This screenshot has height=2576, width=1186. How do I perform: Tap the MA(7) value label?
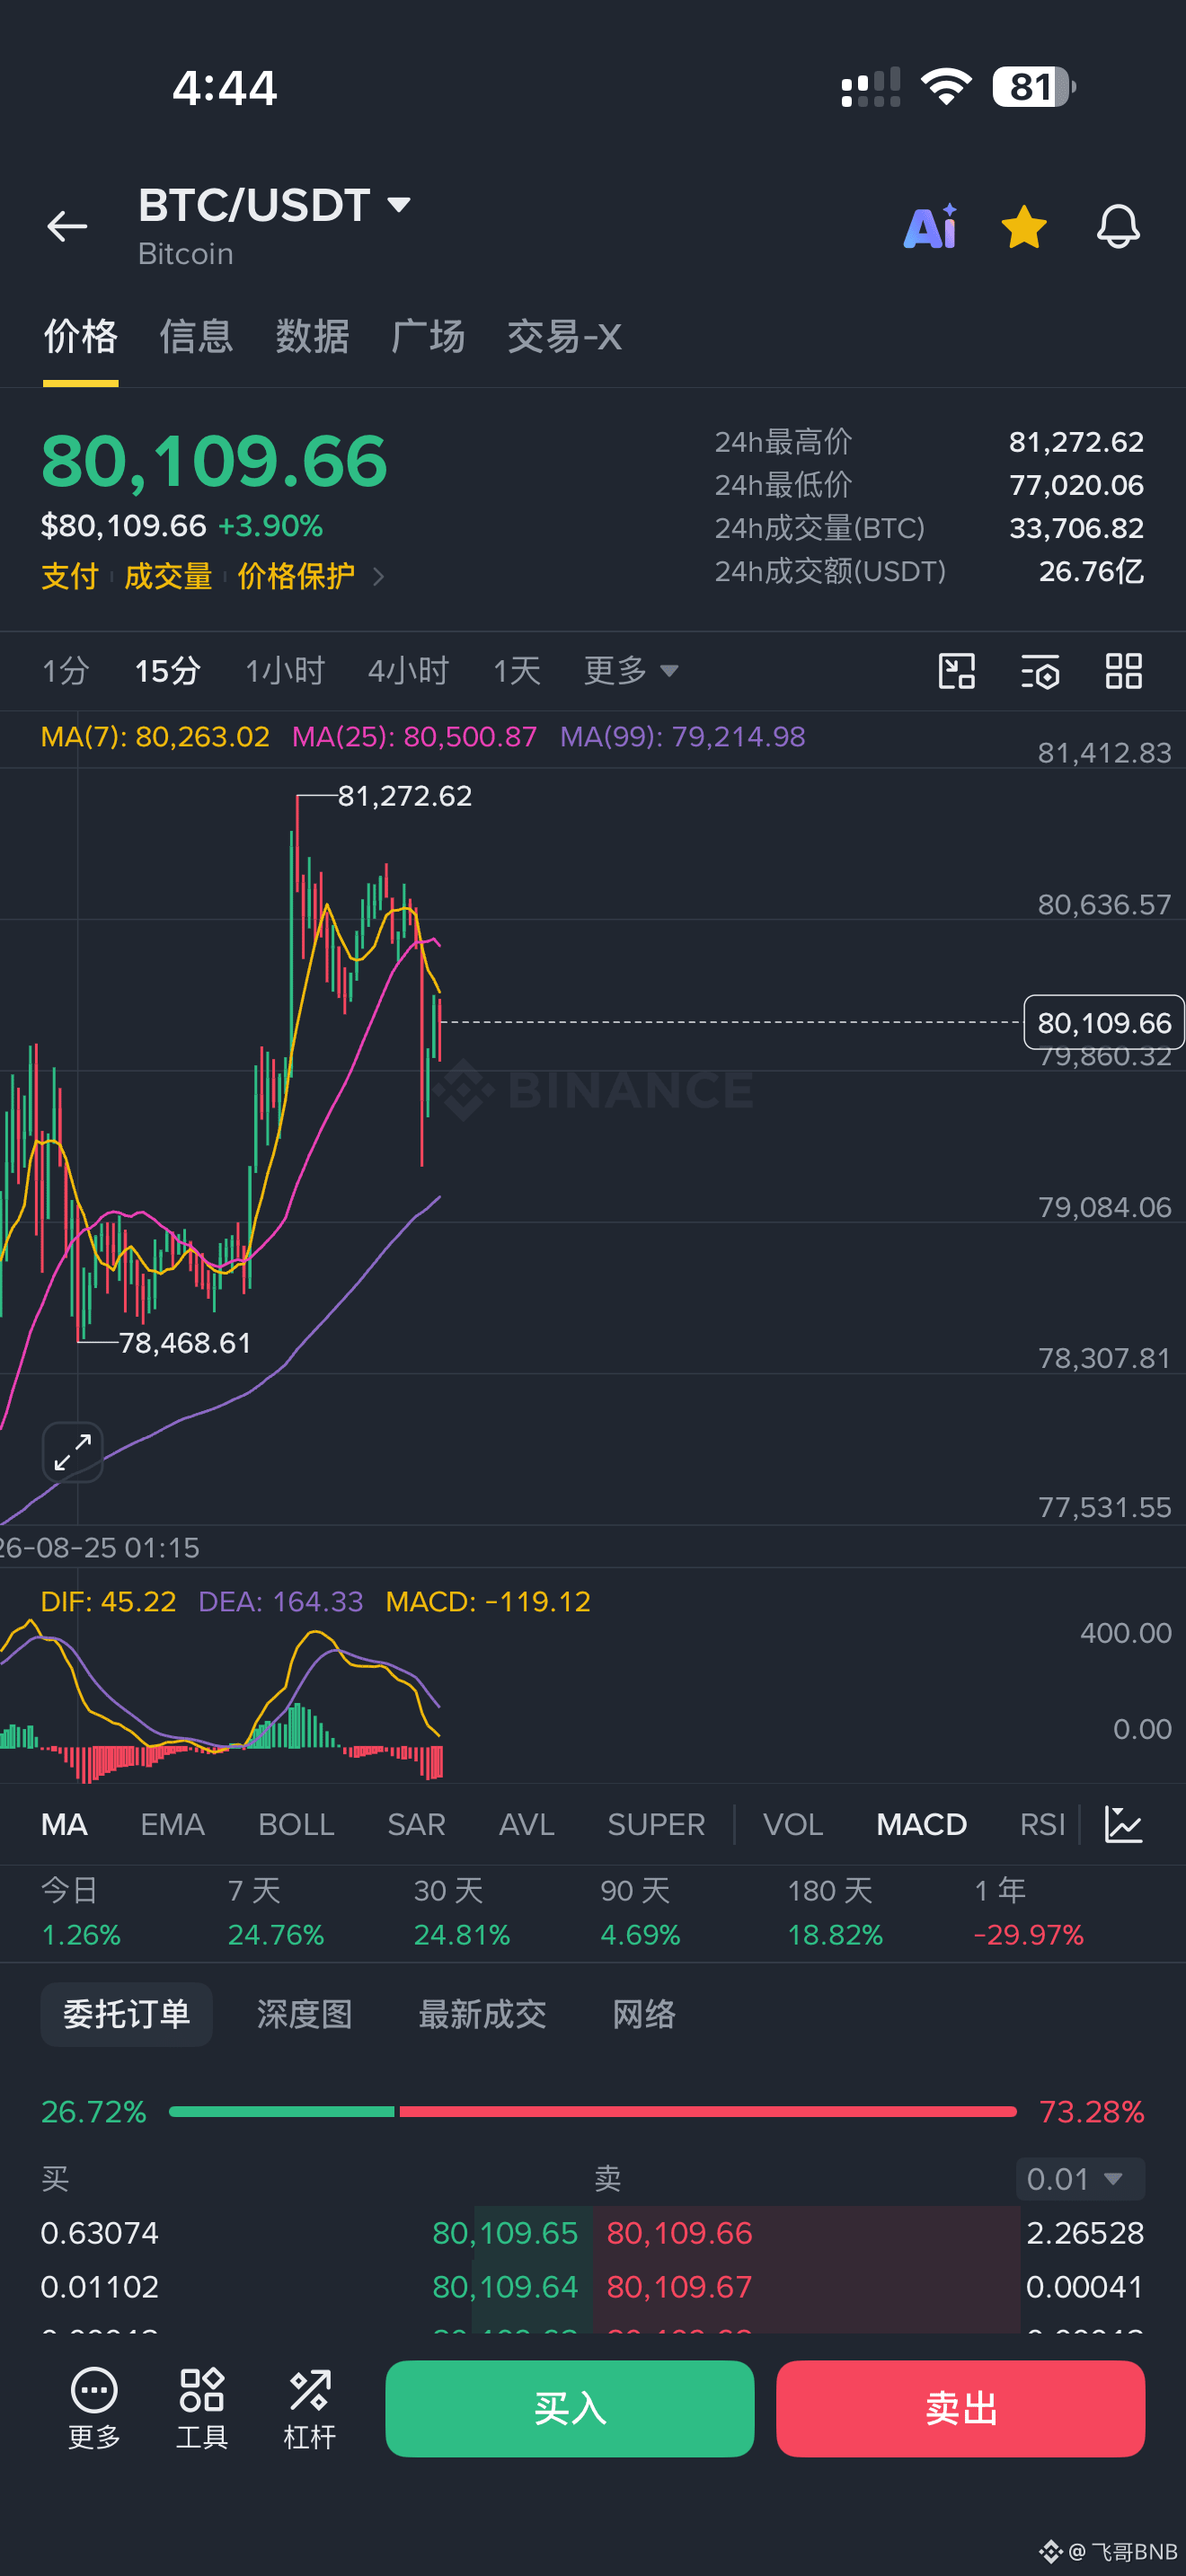coord(155,737)
